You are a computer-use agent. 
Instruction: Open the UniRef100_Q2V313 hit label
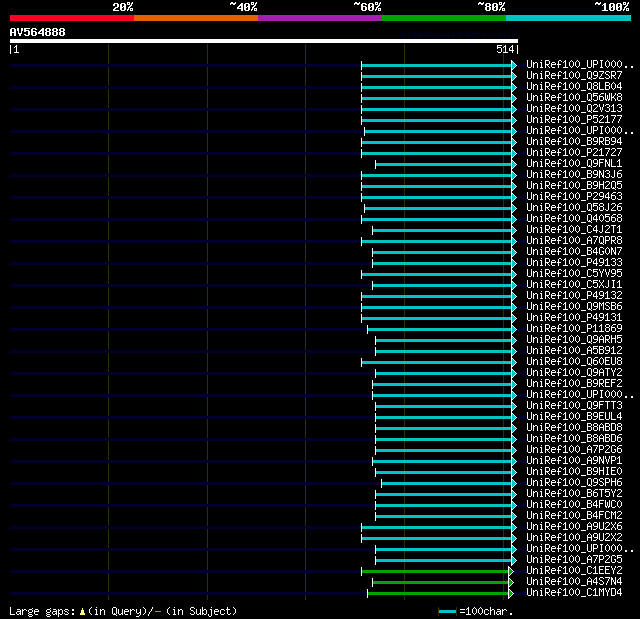(574, 109)
